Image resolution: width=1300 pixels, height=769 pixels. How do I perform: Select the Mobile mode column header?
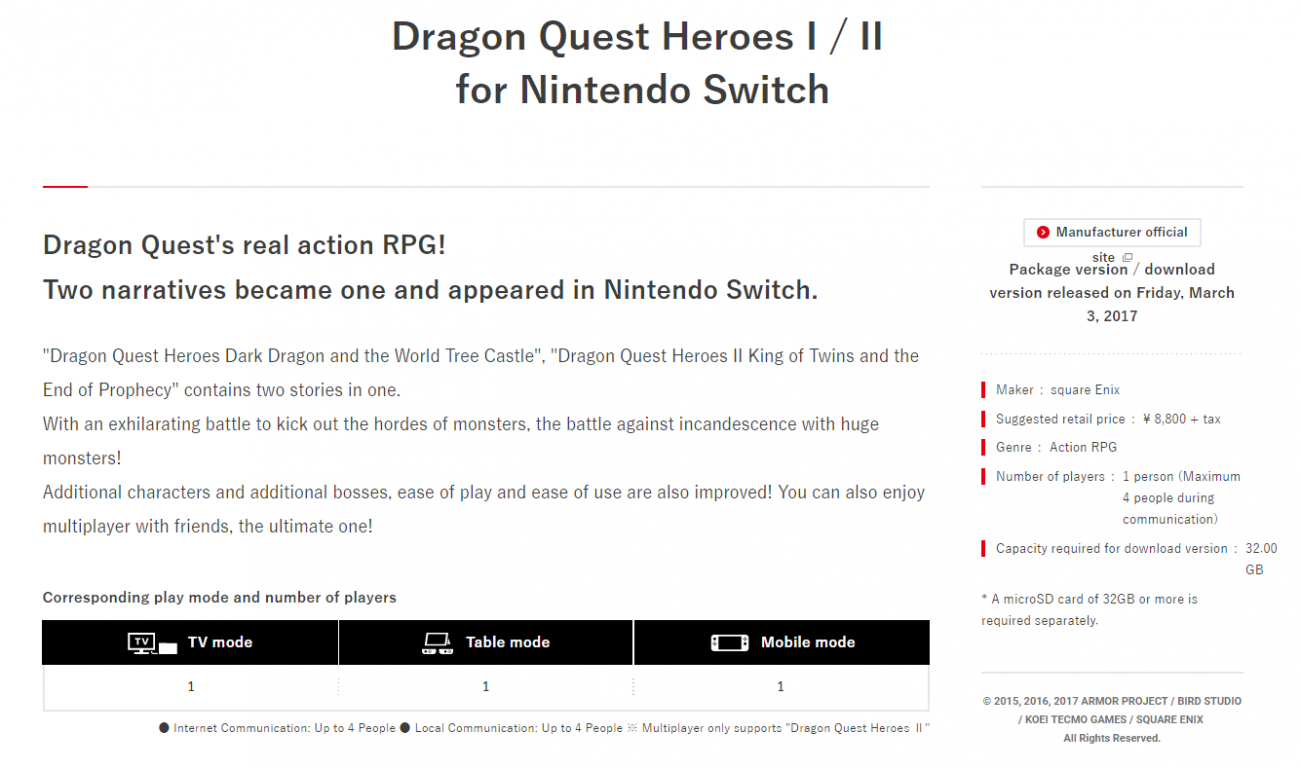pyautogui.click(x=782, y=642)
